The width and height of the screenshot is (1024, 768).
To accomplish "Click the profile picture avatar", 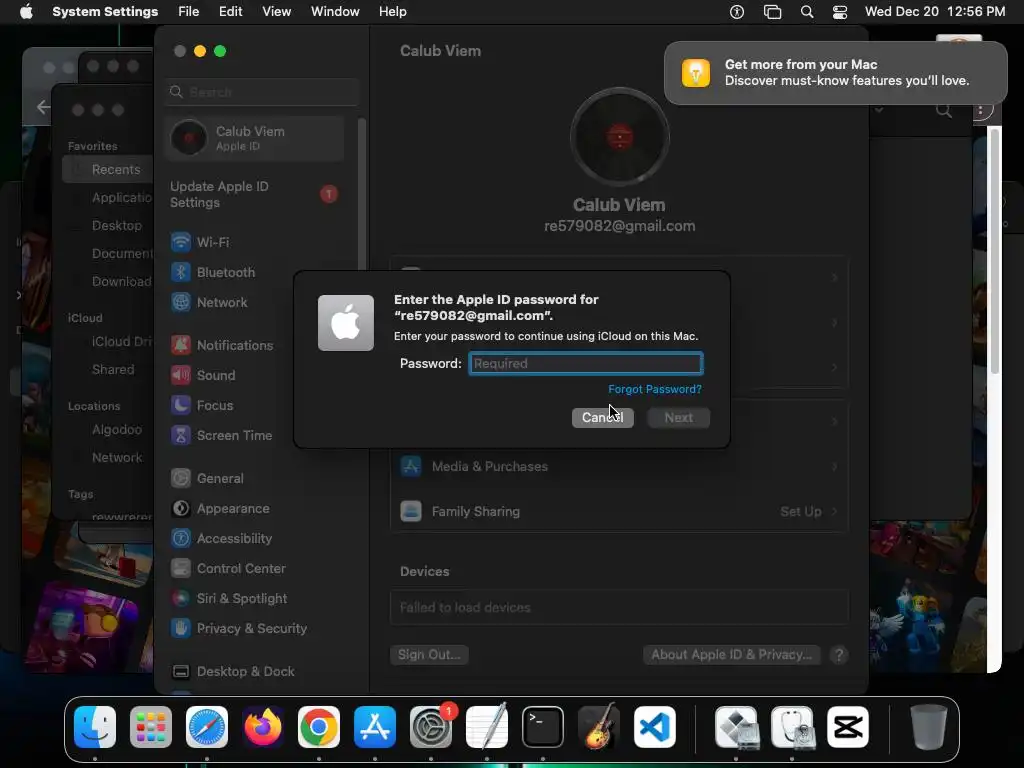I will click(620, 137).
